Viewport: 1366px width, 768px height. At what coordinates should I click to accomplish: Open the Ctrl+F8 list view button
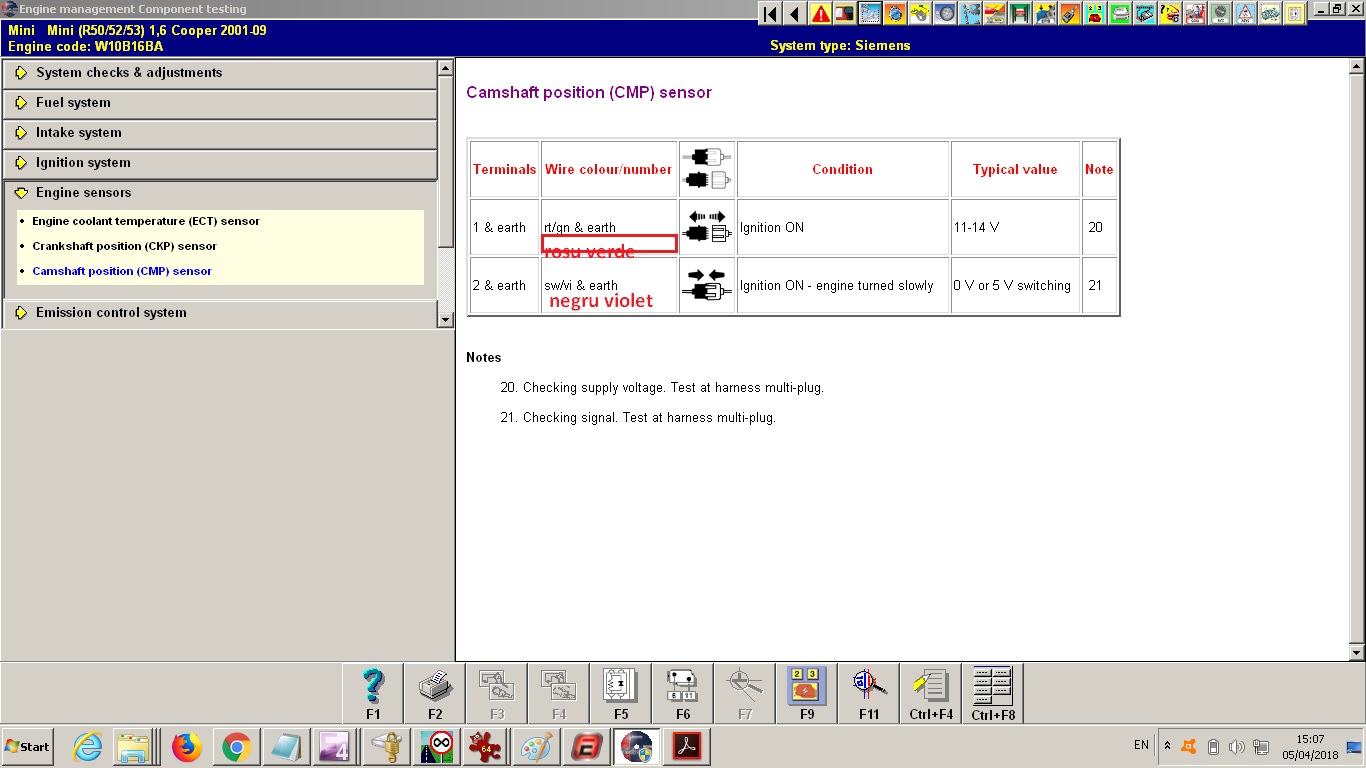[993, 693]
